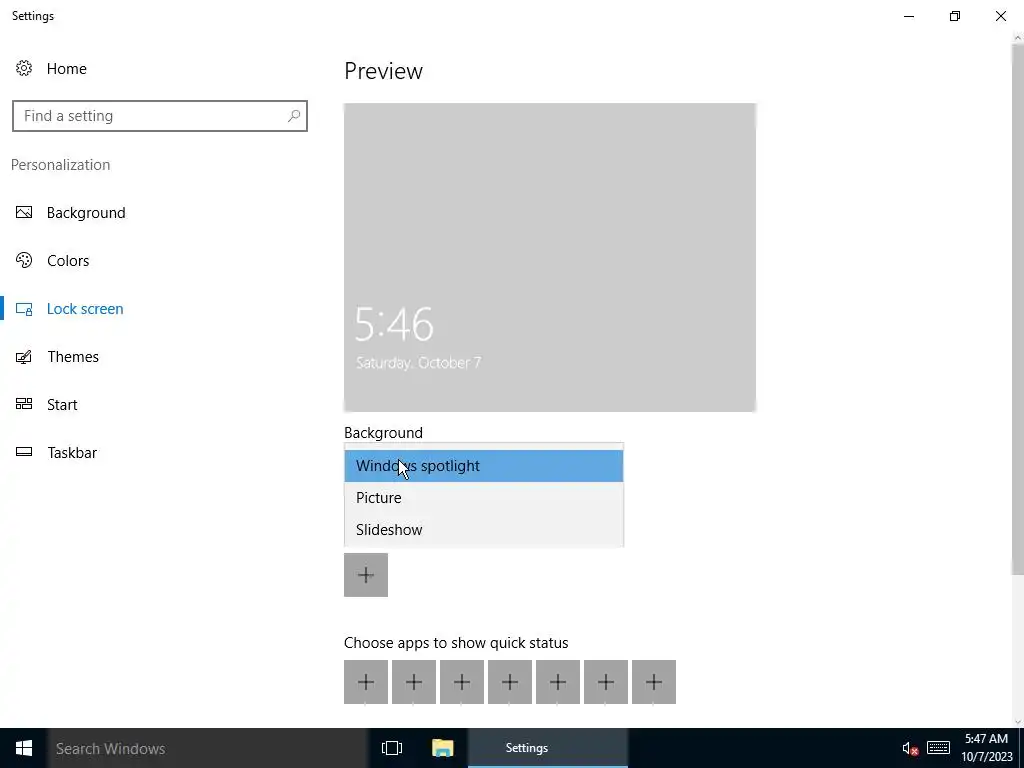Screen dimensions: 1024x768
Task: Click the Background picture icon in sidebar
Action: pyautogui.click(x=24, y=212)
